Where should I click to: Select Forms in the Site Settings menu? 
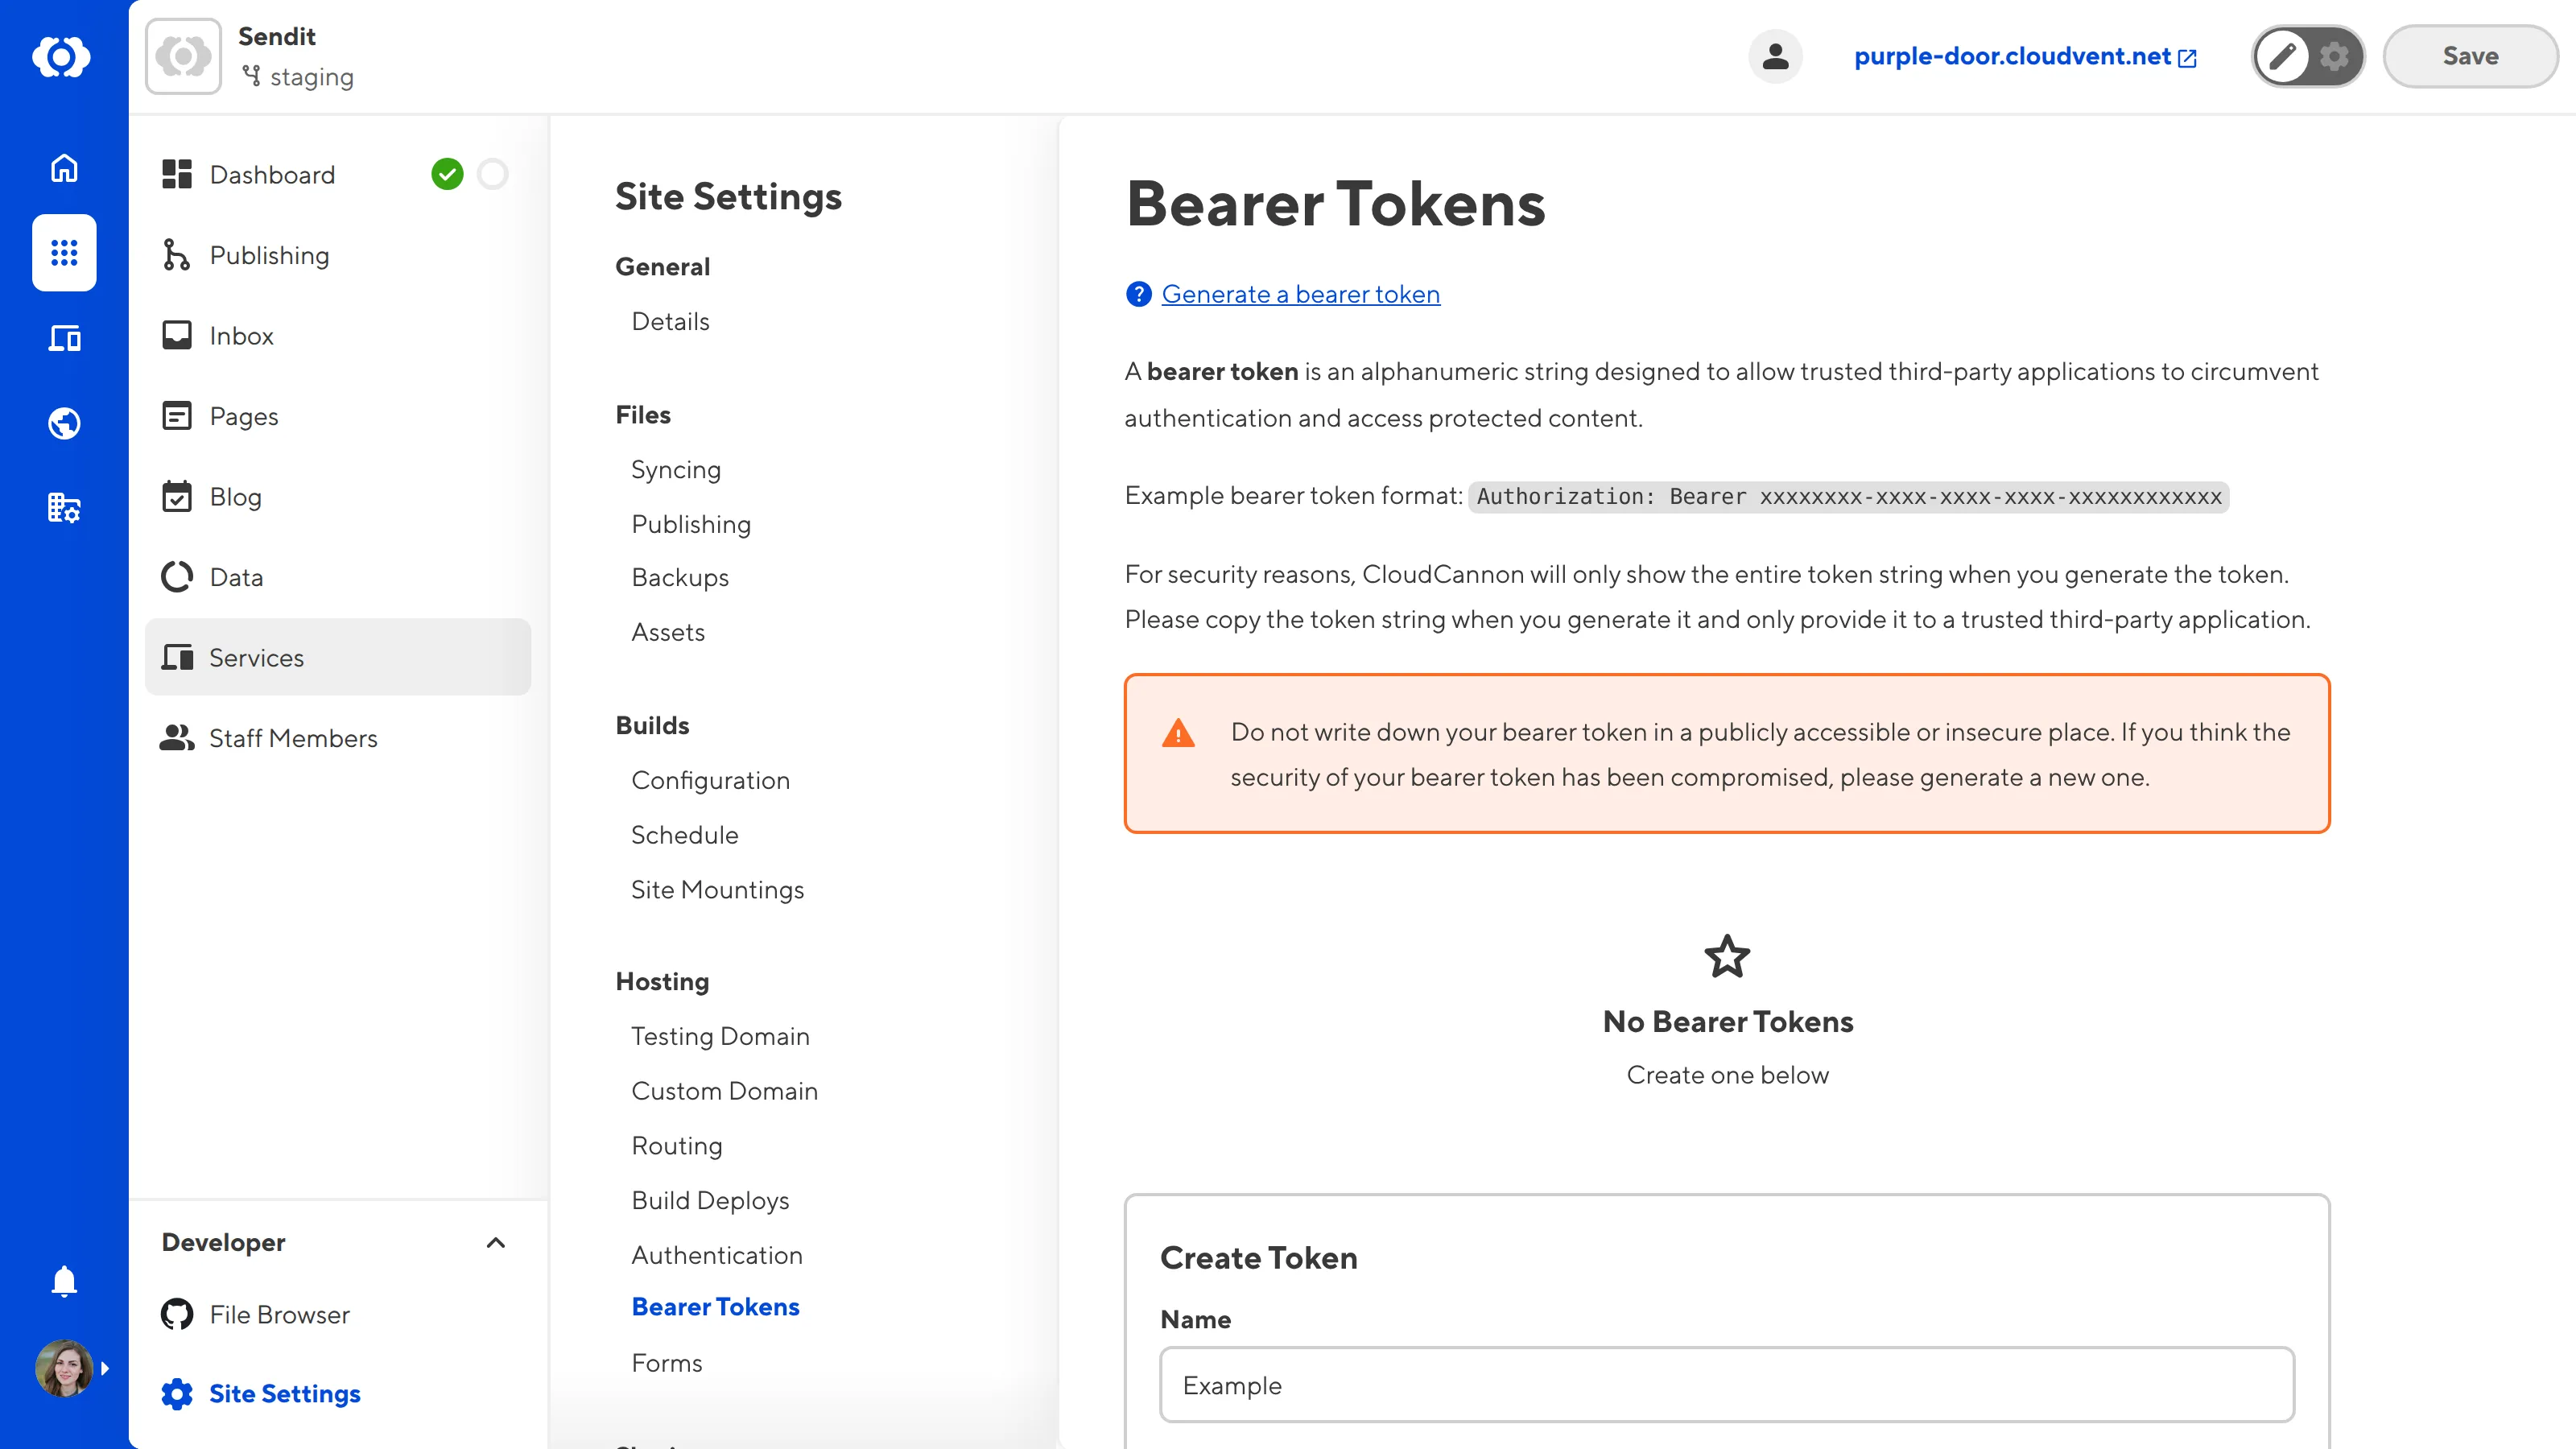(x=666, y=1362)
